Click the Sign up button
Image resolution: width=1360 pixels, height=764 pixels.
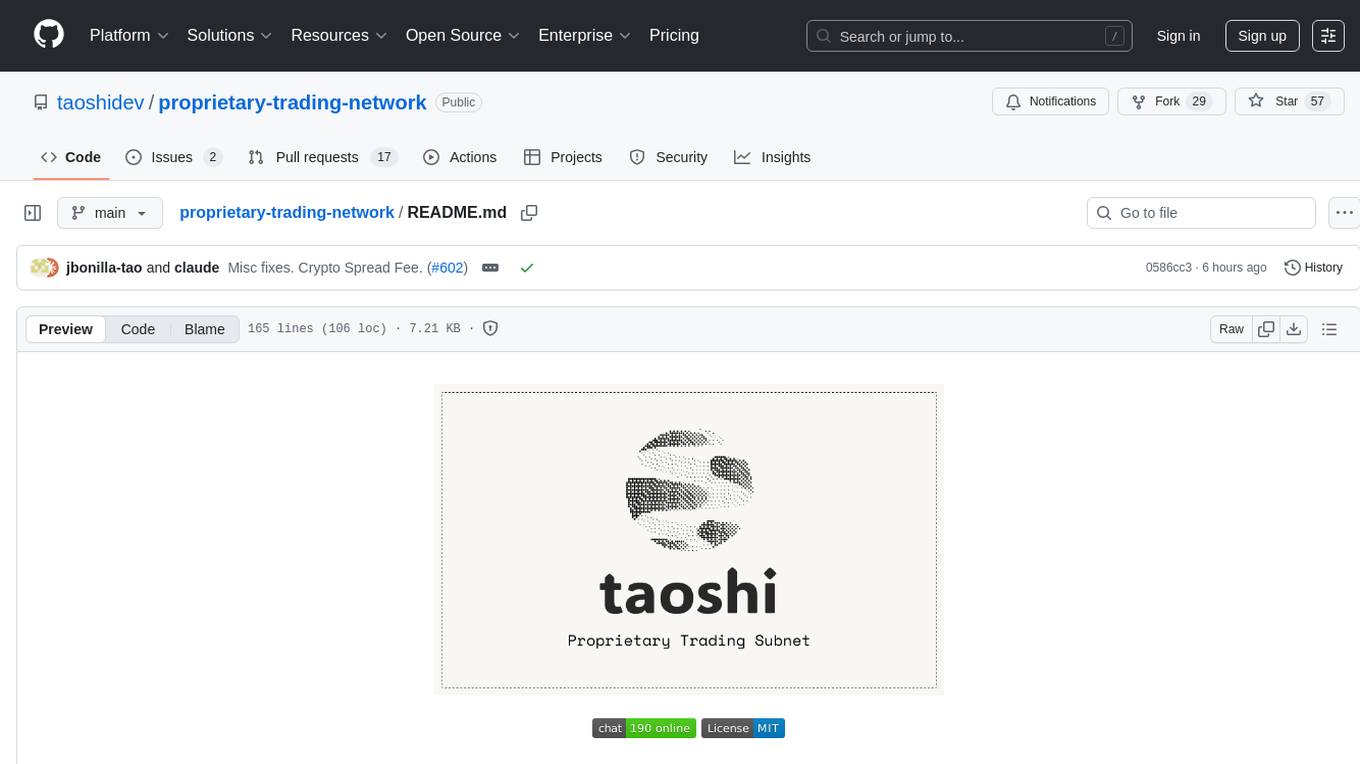point(1262,35)
